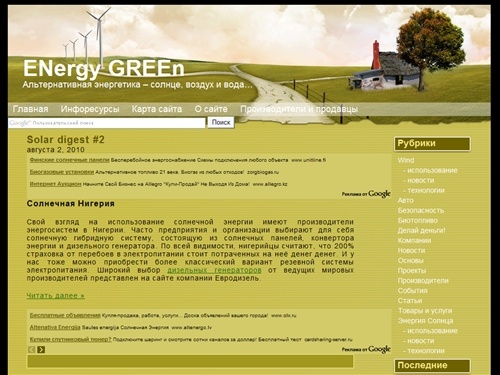Open the Статьи category
The image size is (500, 375).
410,300
